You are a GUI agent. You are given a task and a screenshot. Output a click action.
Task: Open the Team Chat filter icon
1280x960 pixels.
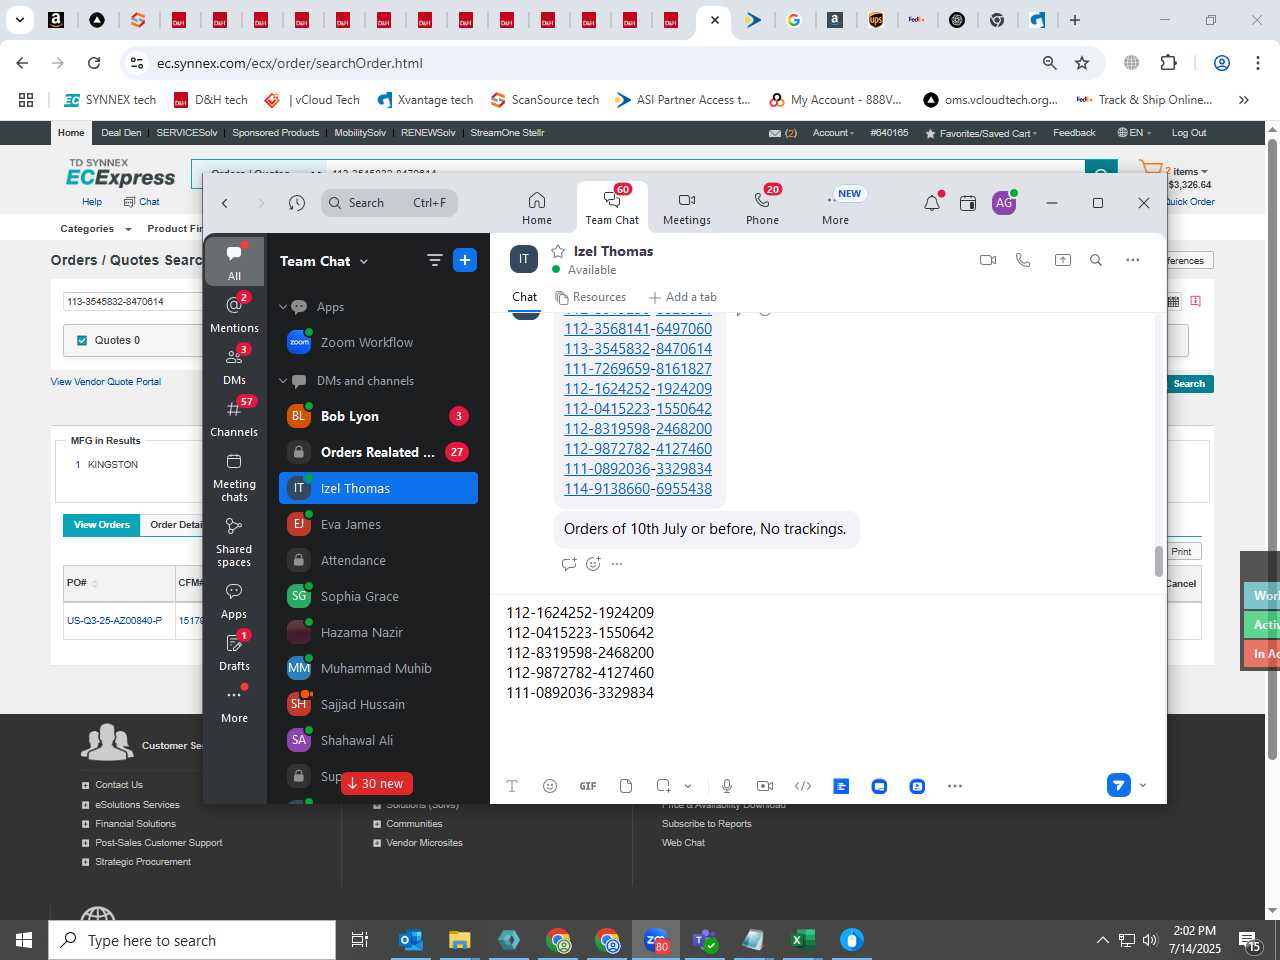(x=435, y=260)
